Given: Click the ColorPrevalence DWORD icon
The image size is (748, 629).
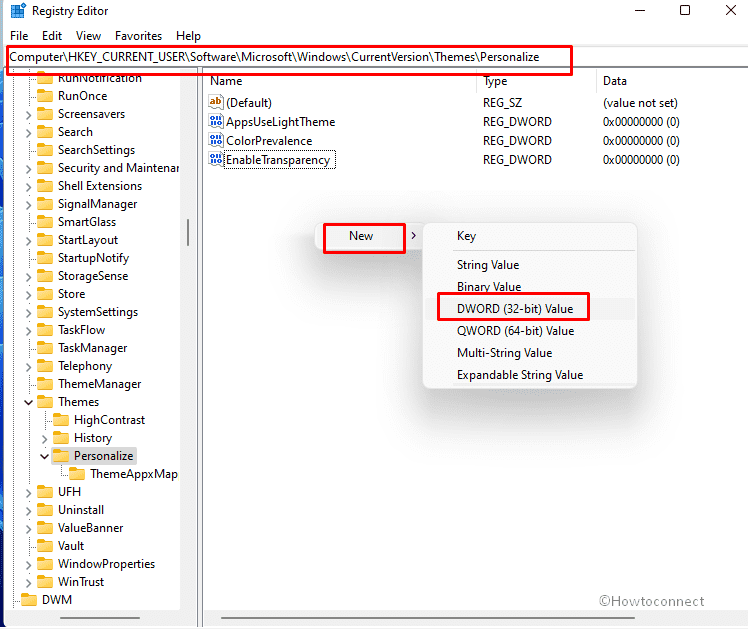Looking at the screenshot, I should click(216, 140).
